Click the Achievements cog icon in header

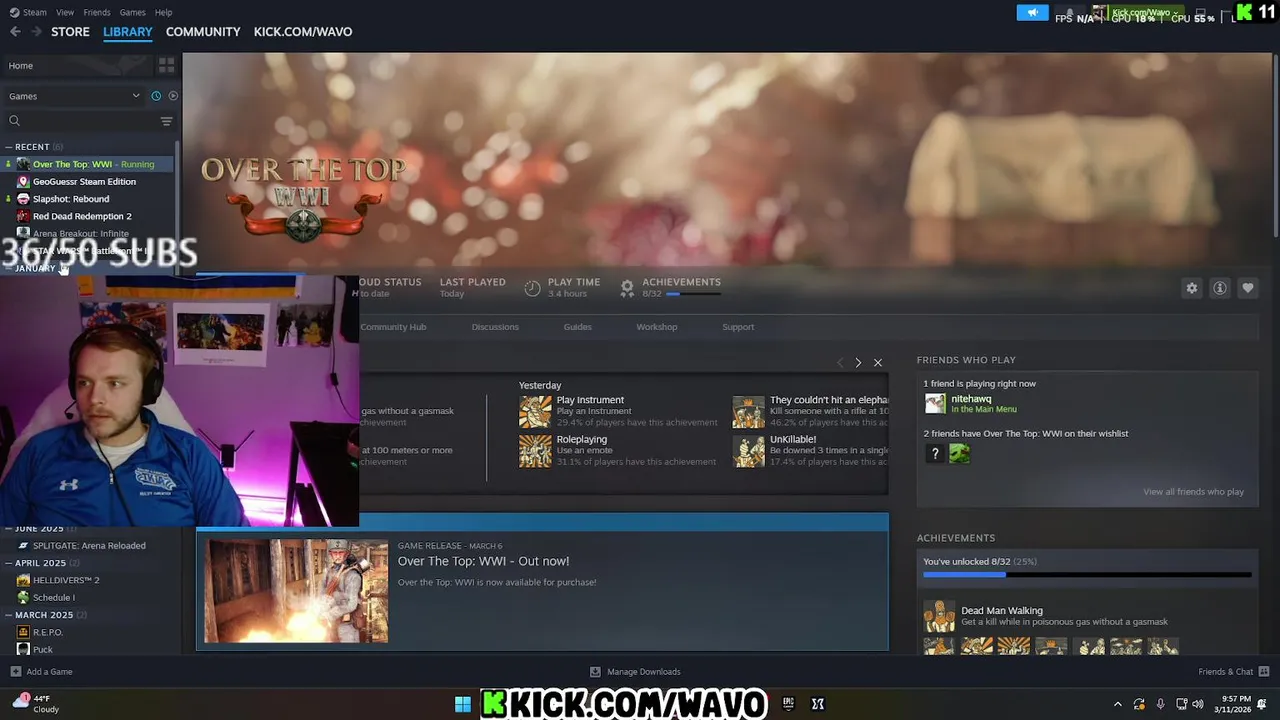[627, 288]
